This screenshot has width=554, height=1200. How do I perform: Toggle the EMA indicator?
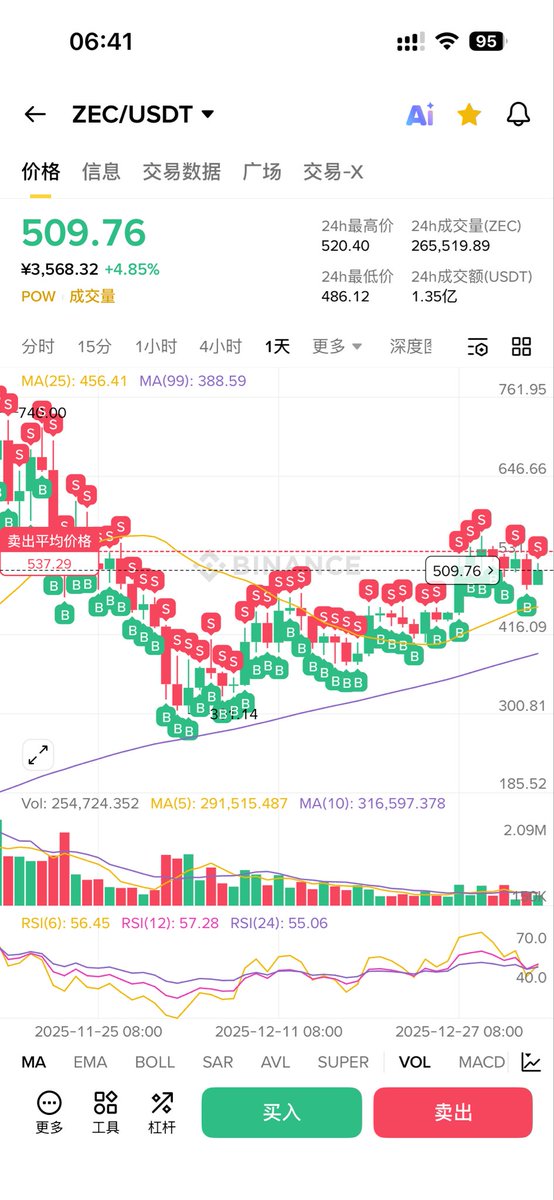pos(90,1062)
